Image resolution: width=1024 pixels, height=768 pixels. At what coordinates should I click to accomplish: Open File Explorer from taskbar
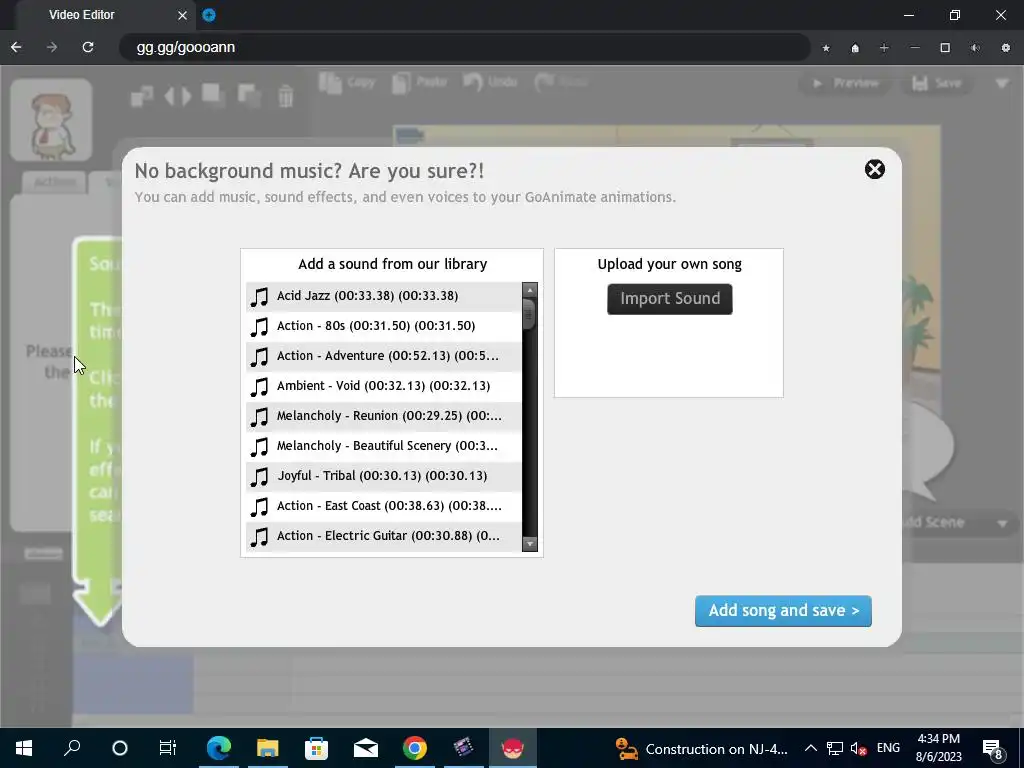pos(267,748)
